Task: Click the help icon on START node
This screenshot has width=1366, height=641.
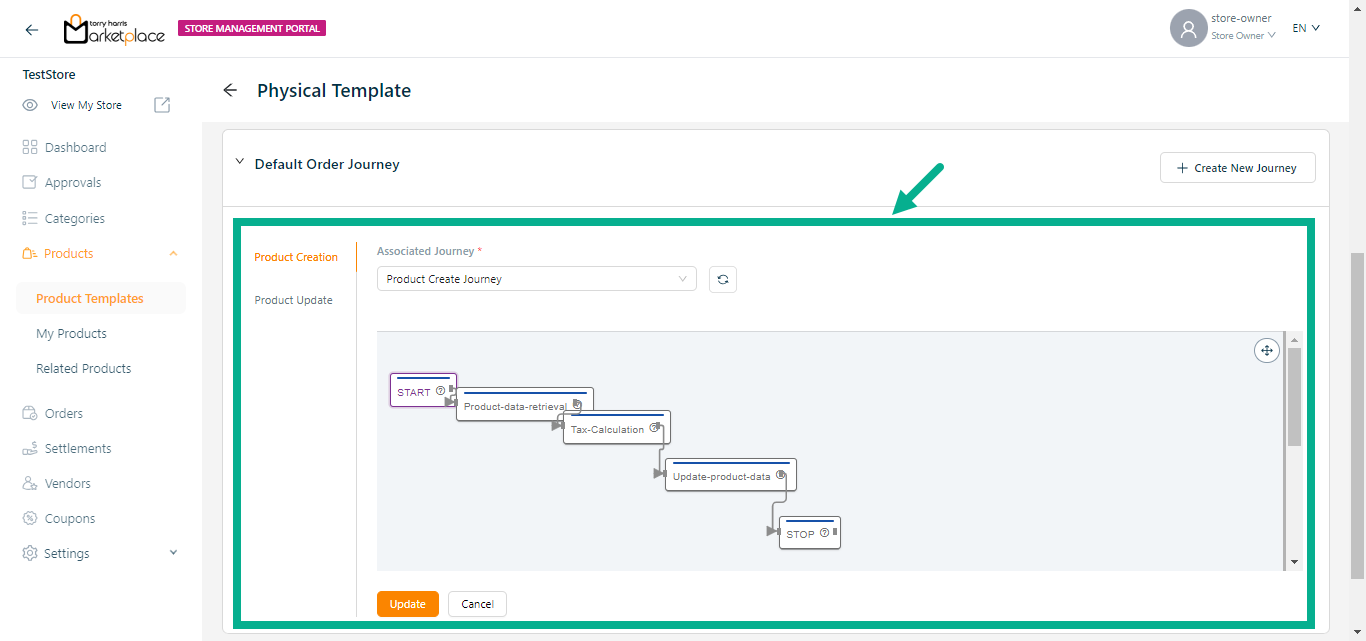Action: (x=440, y=391)
